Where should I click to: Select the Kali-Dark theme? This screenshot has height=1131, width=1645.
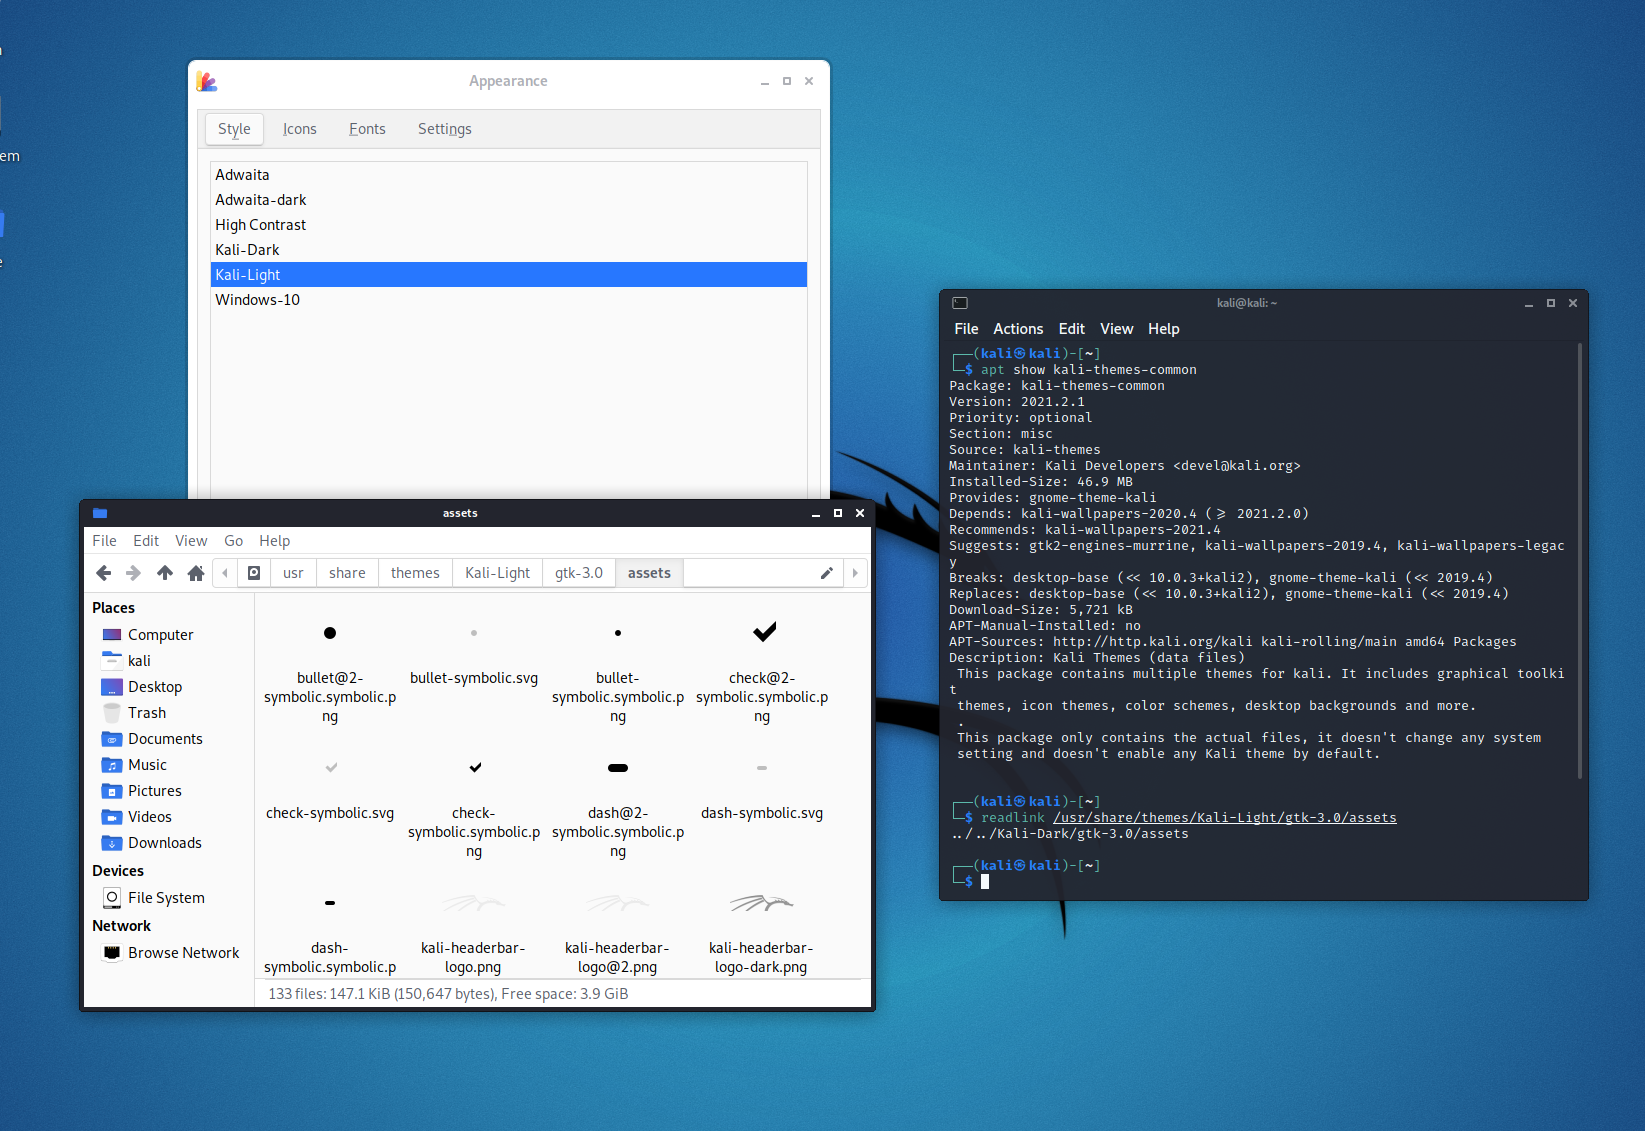click(247, 250)
